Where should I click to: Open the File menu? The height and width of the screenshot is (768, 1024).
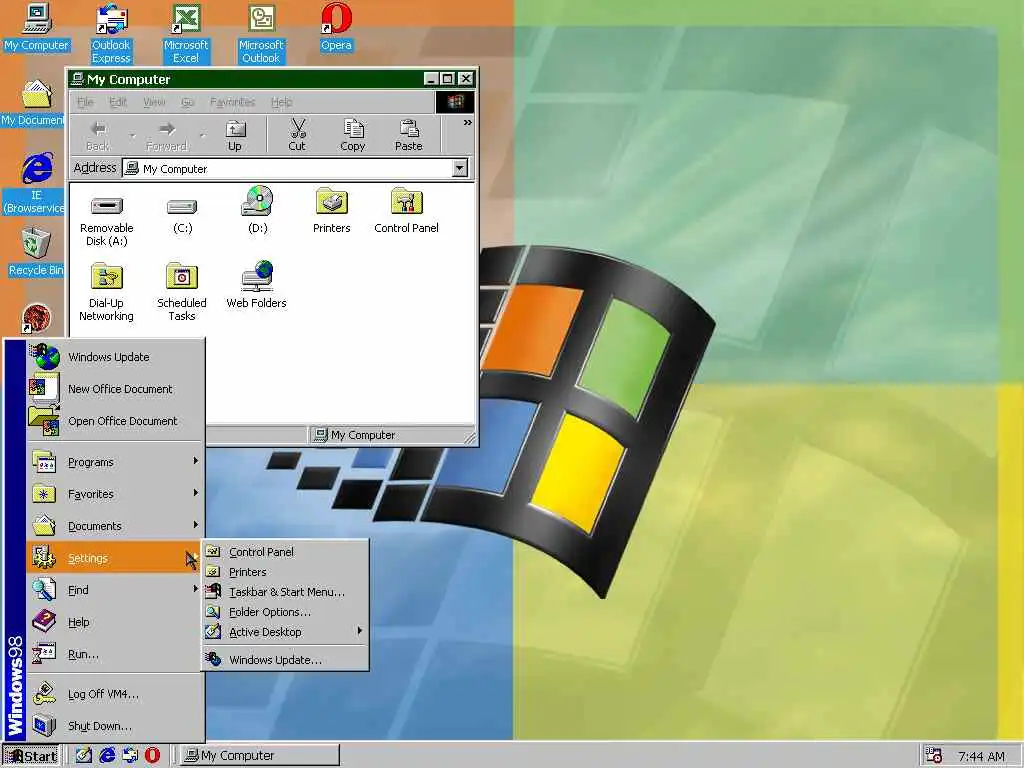tap(85, 102)
